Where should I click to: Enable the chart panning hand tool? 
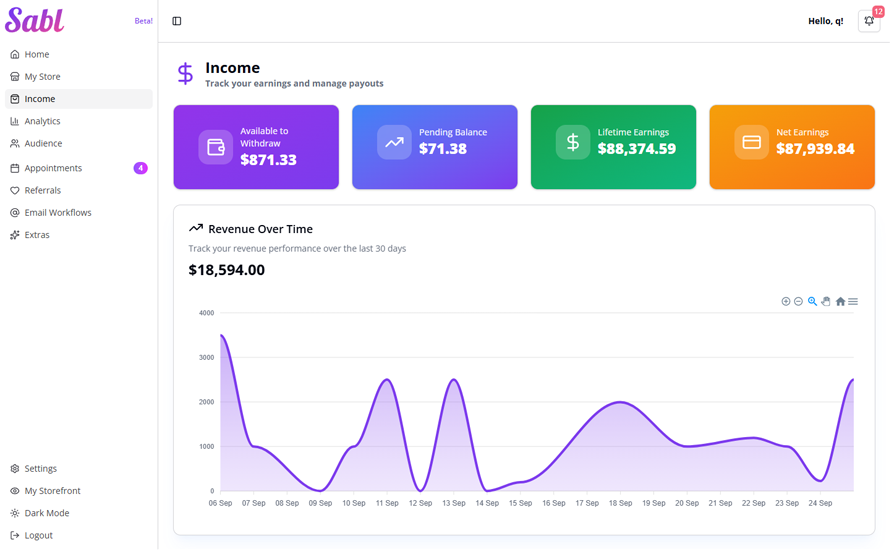click(x=826, y=301)
